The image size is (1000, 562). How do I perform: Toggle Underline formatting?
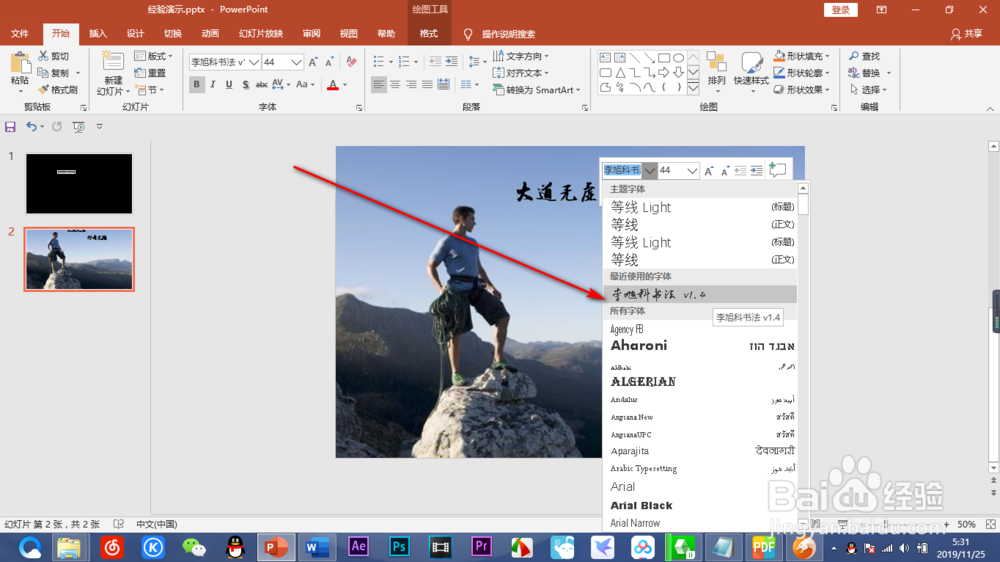[229, 84]
